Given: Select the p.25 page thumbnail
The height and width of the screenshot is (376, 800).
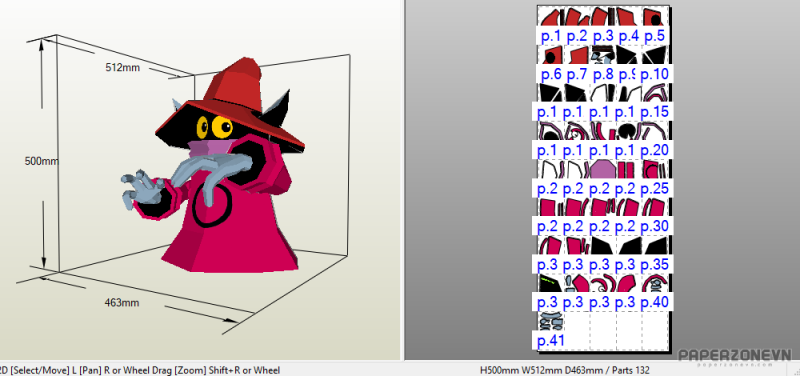Looking at the screenshot, I should (655, 178).
